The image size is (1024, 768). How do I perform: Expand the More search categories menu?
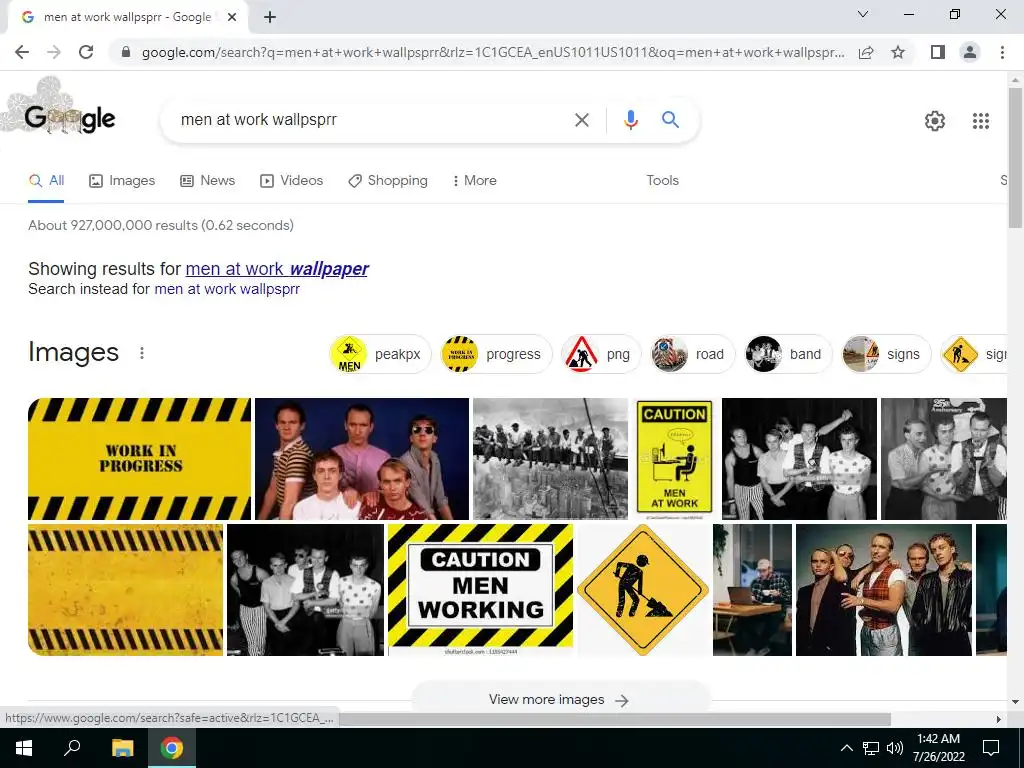click(475, 180)
